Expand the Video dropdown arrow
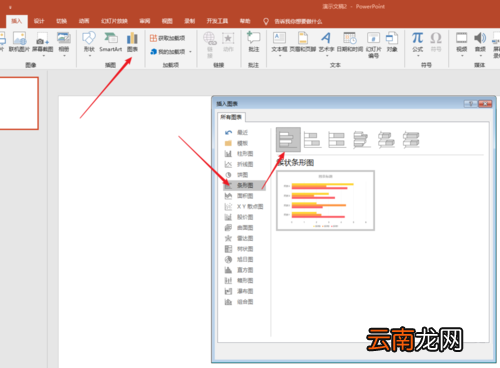Screen dimensions: 500x368 462,56
